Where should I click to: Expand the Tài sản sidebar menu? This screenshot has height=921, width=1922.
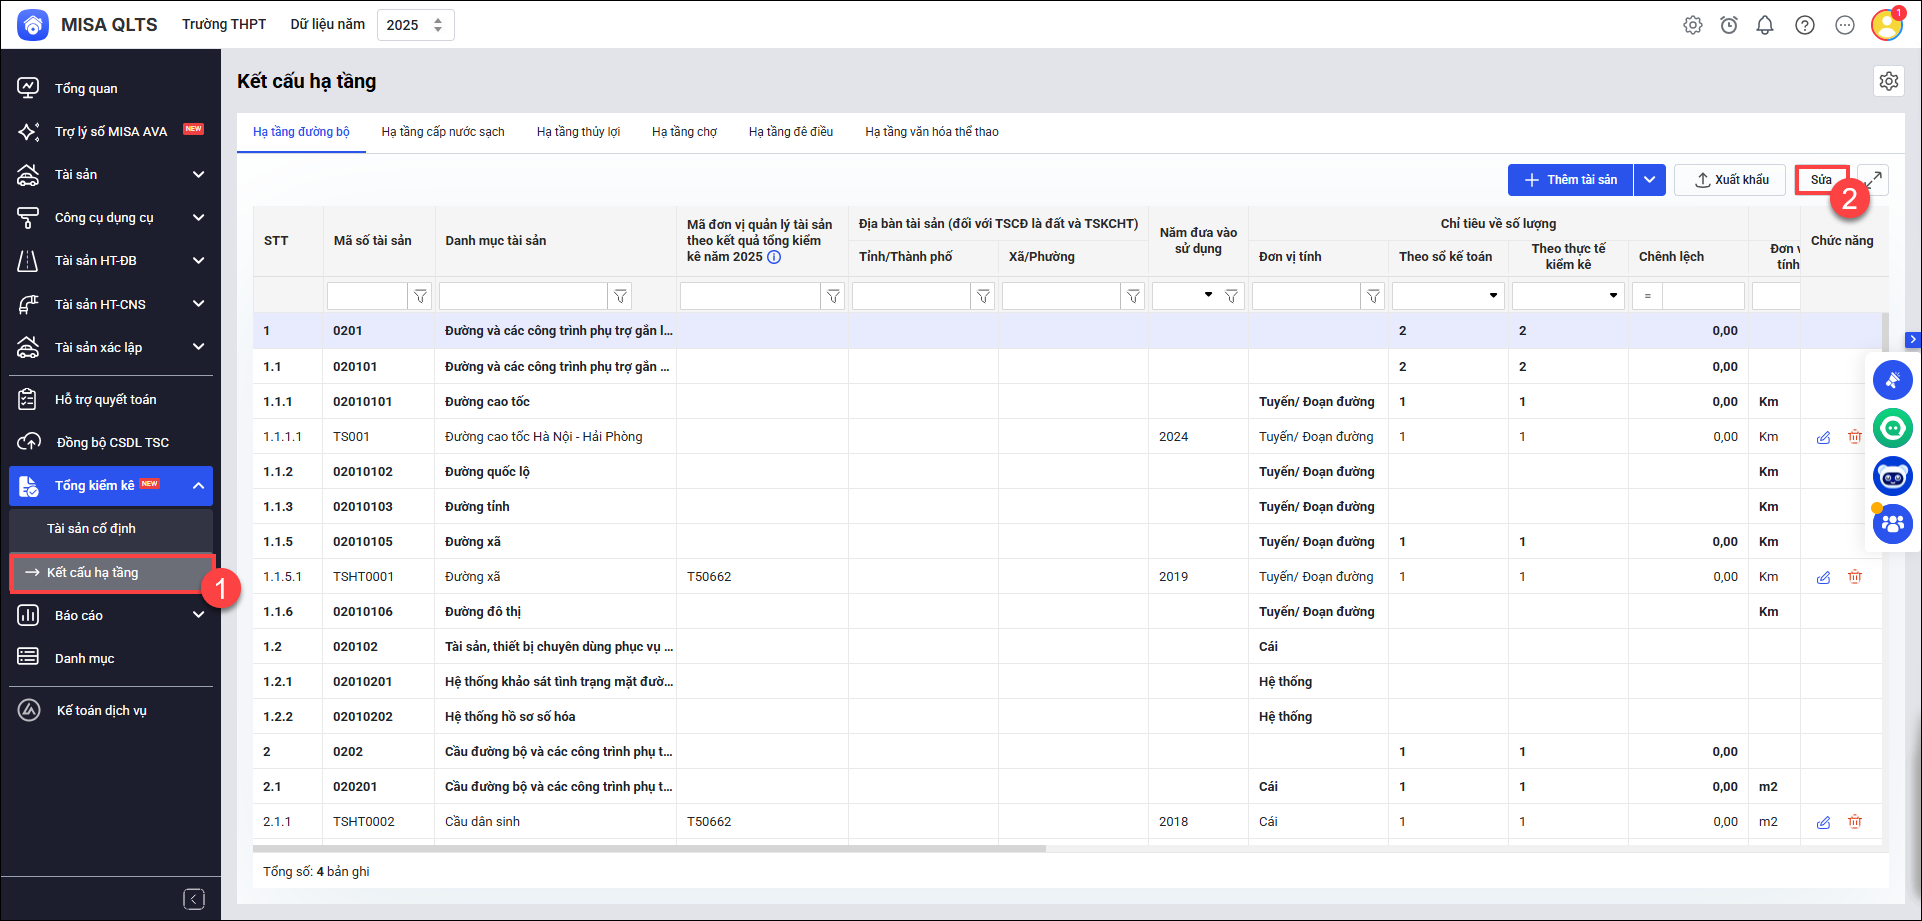(198, 175)
